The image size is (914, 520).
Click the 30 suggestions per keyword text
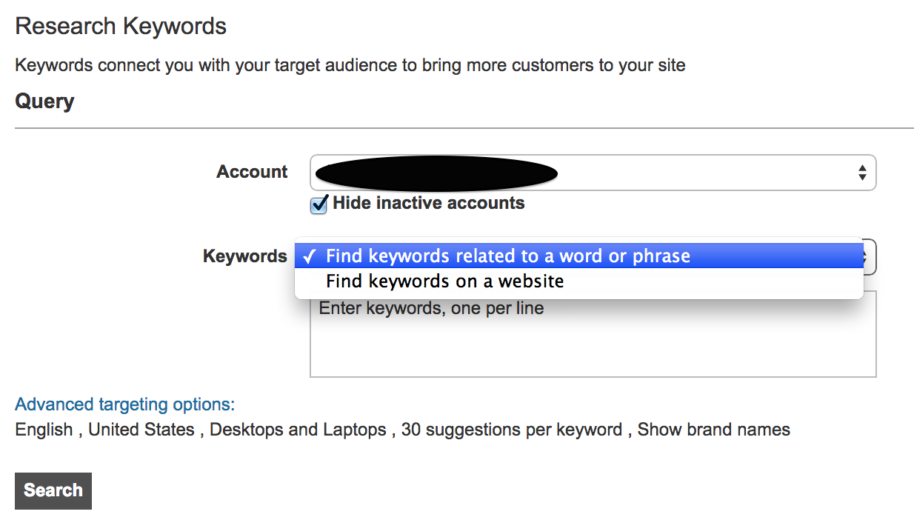512,430
